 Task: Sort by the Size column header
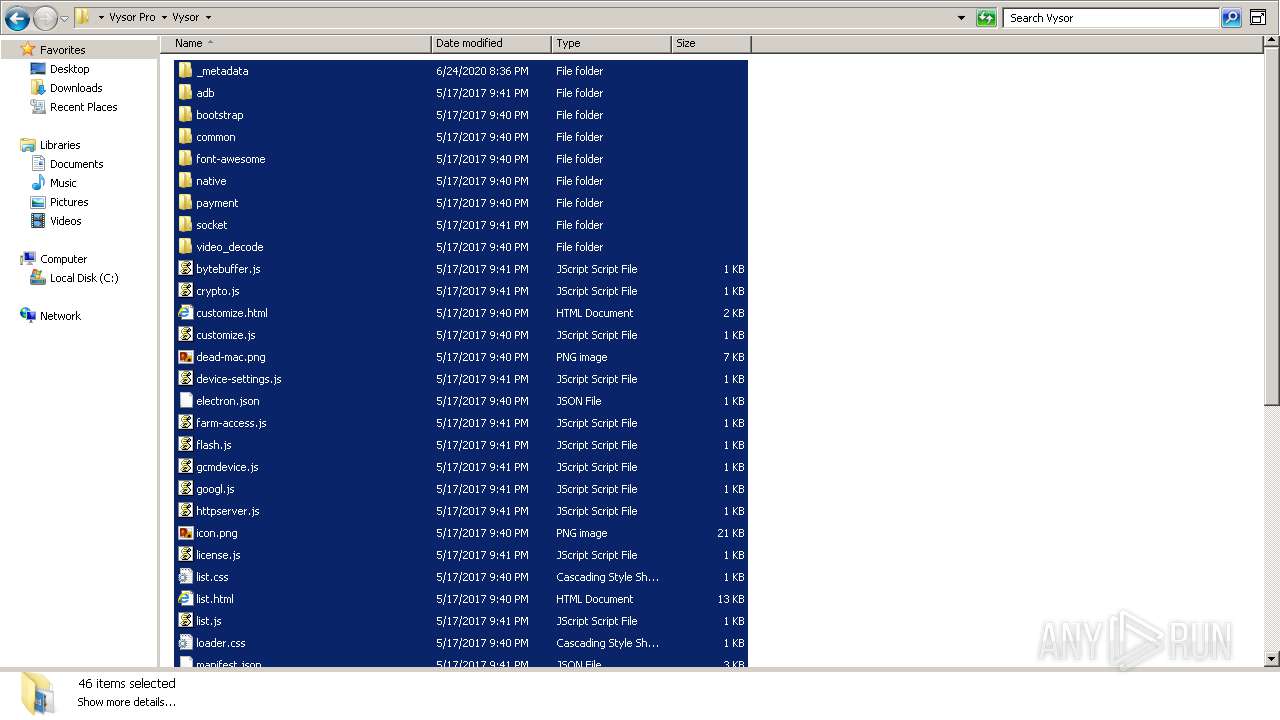pos(711,43)
